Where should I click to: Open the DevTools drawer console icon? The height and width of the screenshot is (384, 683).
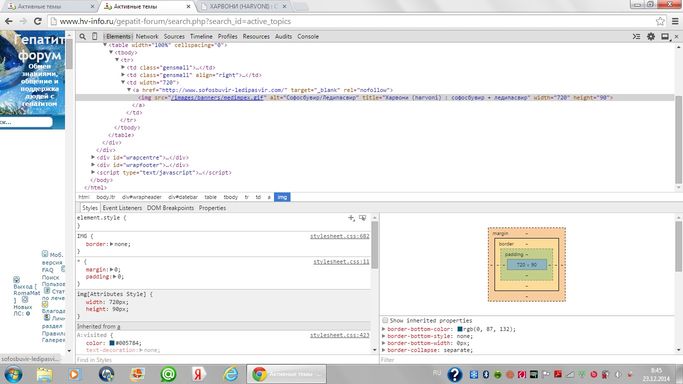[x=636, y=37]
